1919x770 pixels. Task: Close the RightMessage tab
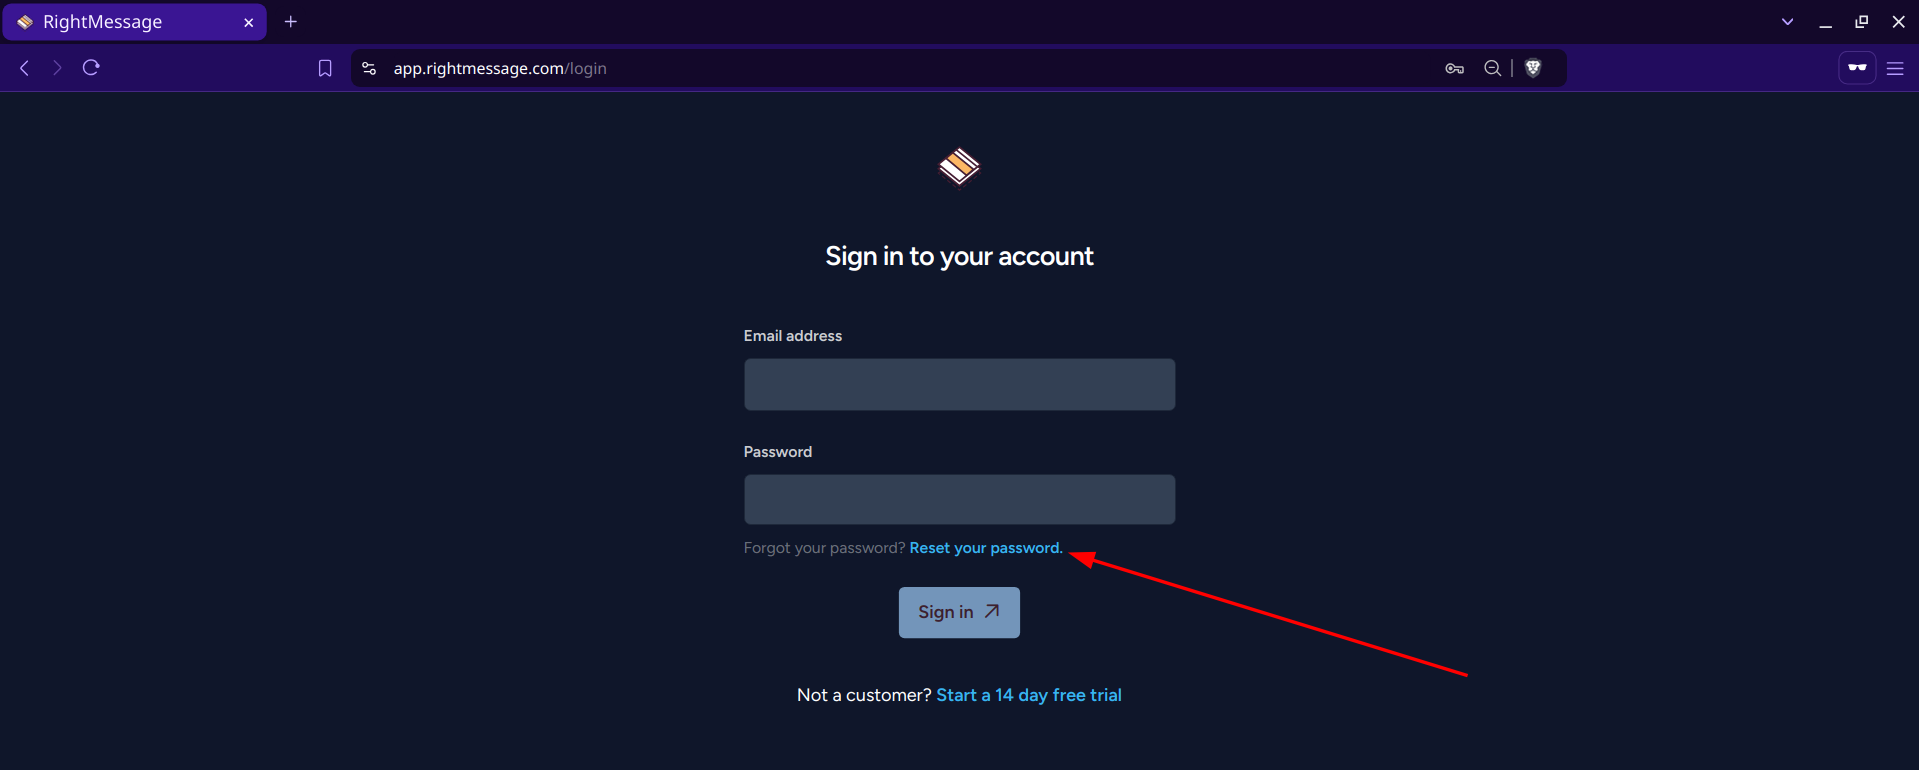(x=249, y=22)
